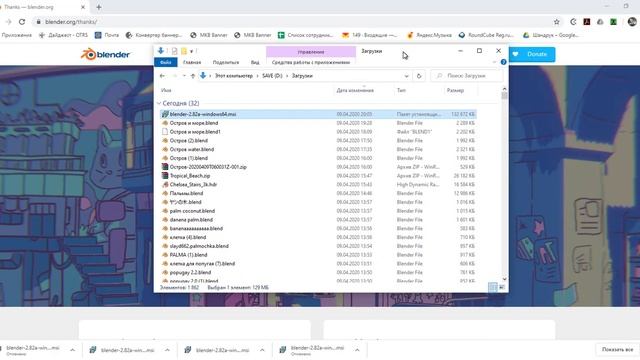Click New folder icon in quick access toolbar

(x=184, y=51)
